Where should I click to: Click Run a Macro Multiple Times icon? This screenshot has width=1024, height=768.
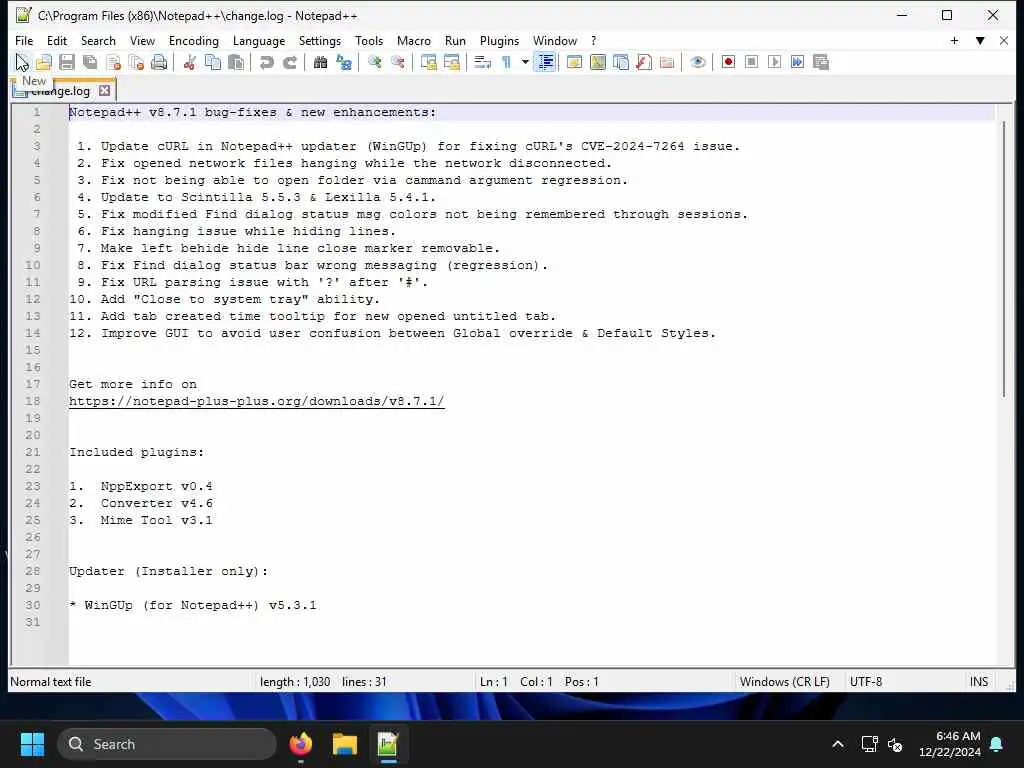[797, 62]
